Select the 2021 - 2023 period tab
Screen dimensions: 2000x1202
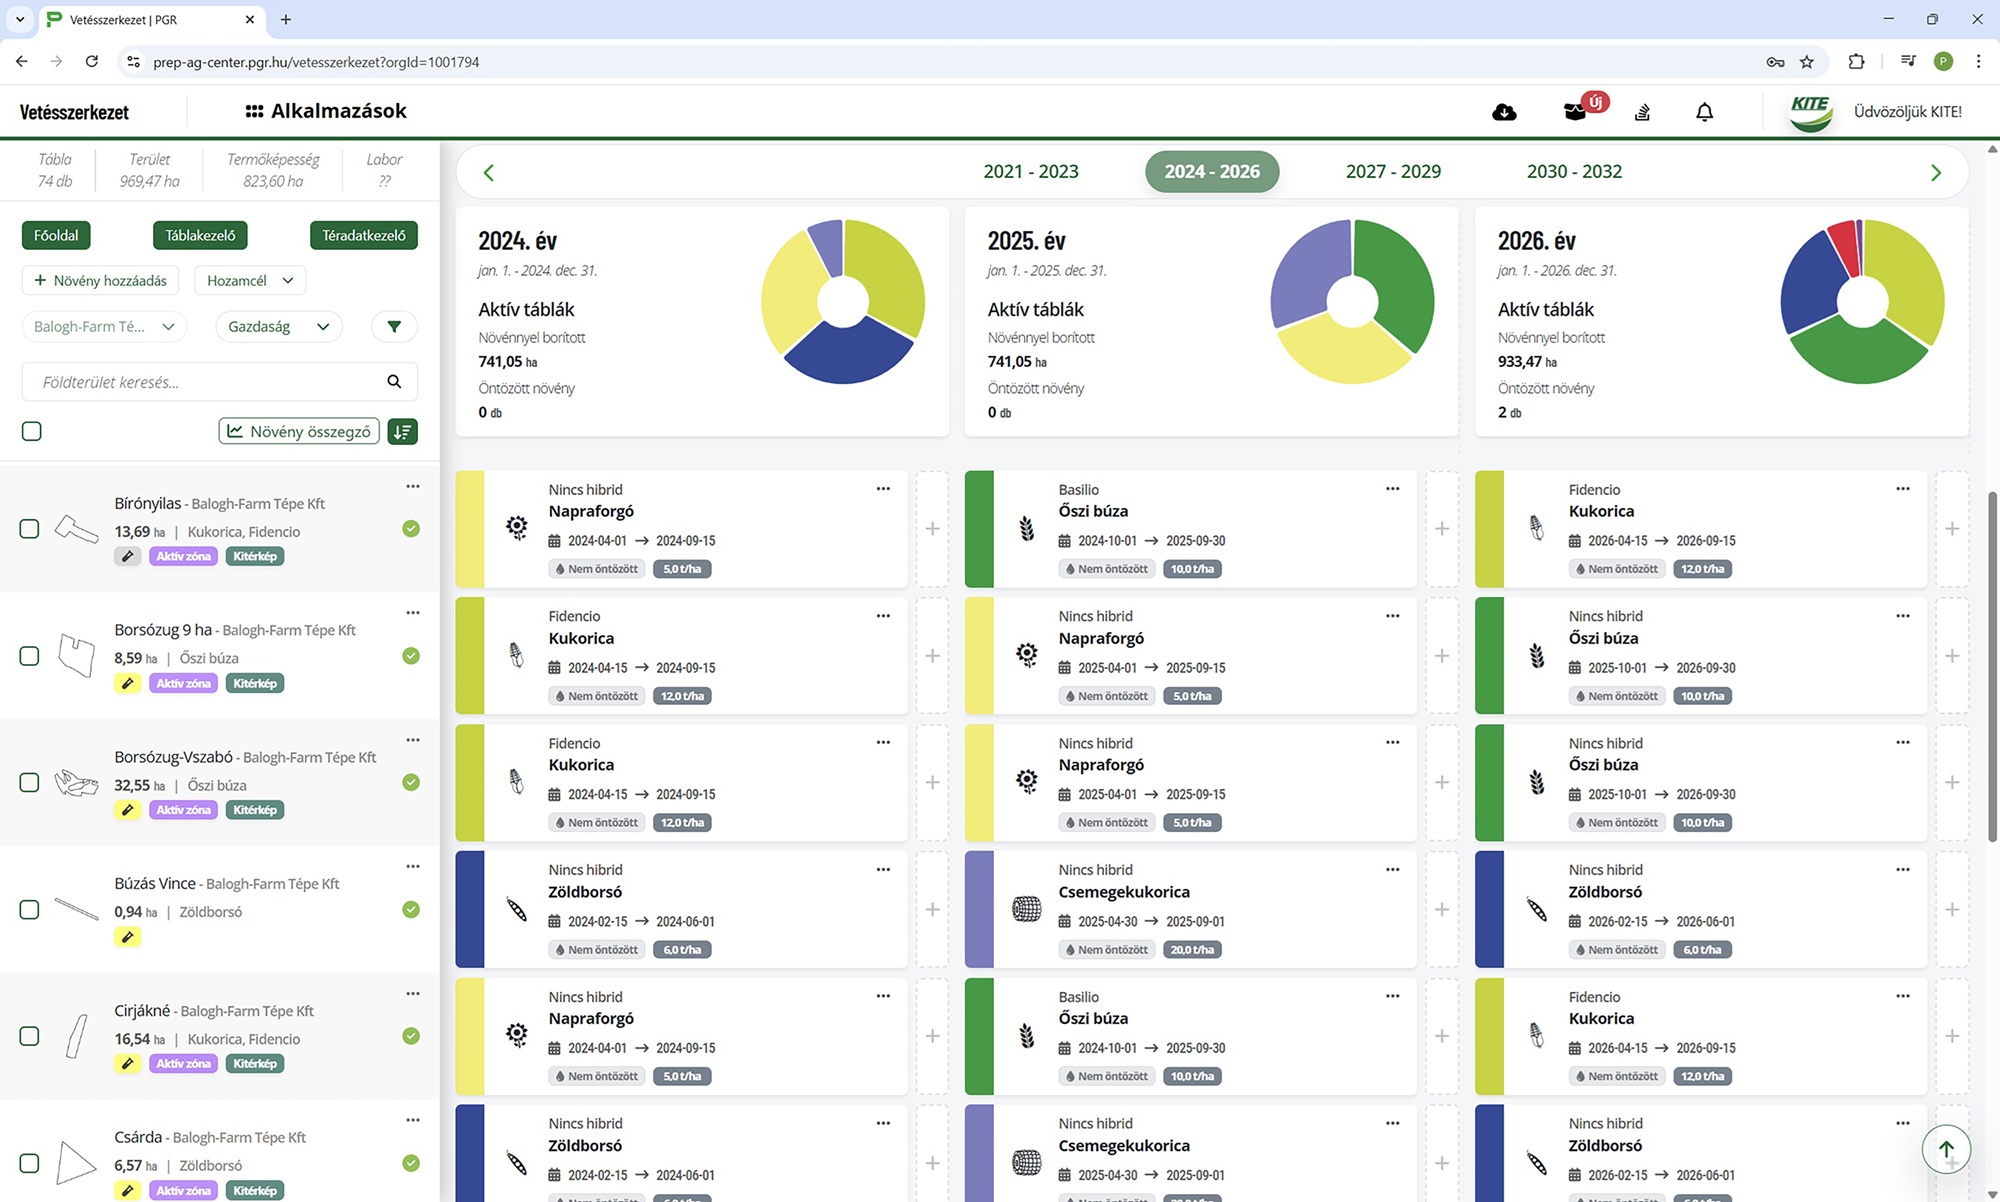click(x=1031, y=172)
